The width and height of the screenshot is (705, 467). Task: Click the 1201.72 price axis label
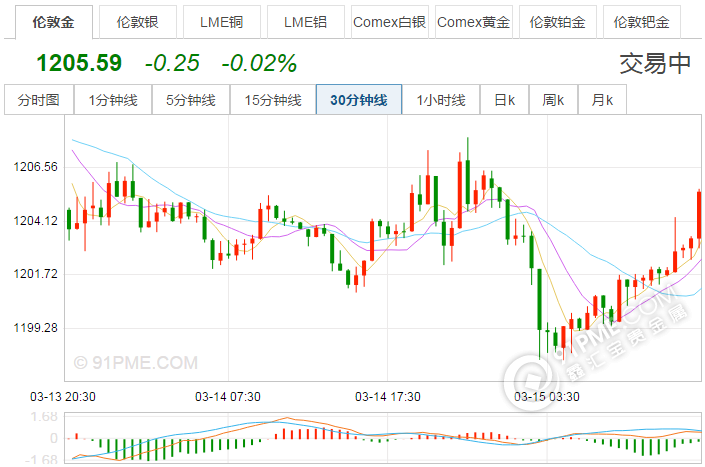(x=36, y=274)
